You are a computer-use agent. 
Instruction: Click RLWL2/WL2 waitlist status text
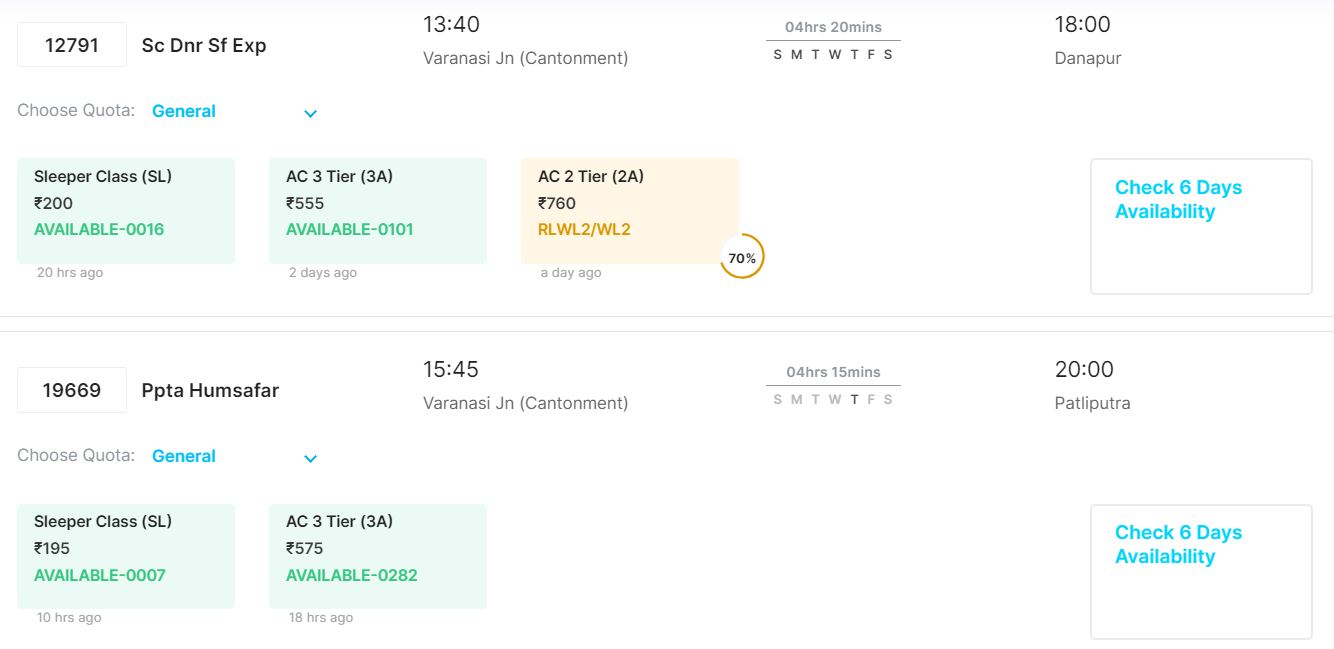[x=584, y=229]
